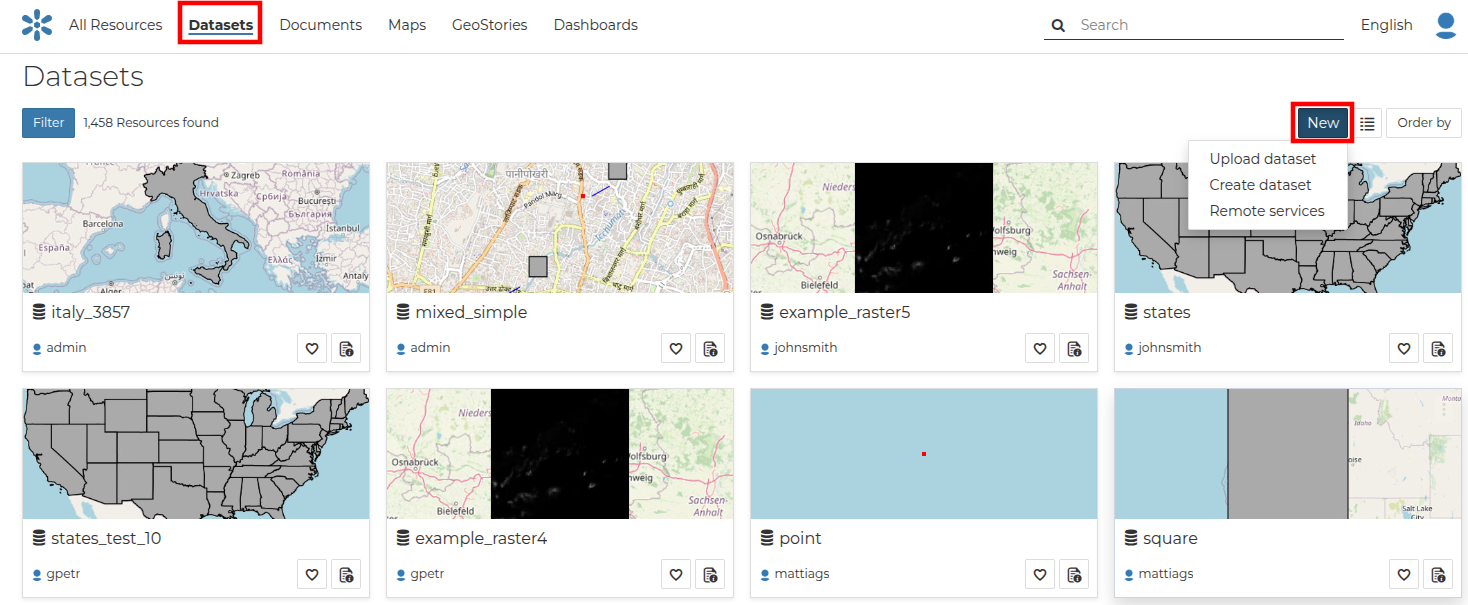1468x605 pixels.
Task: Click the GeoNode logo icon
Action: tap(37, 25)
